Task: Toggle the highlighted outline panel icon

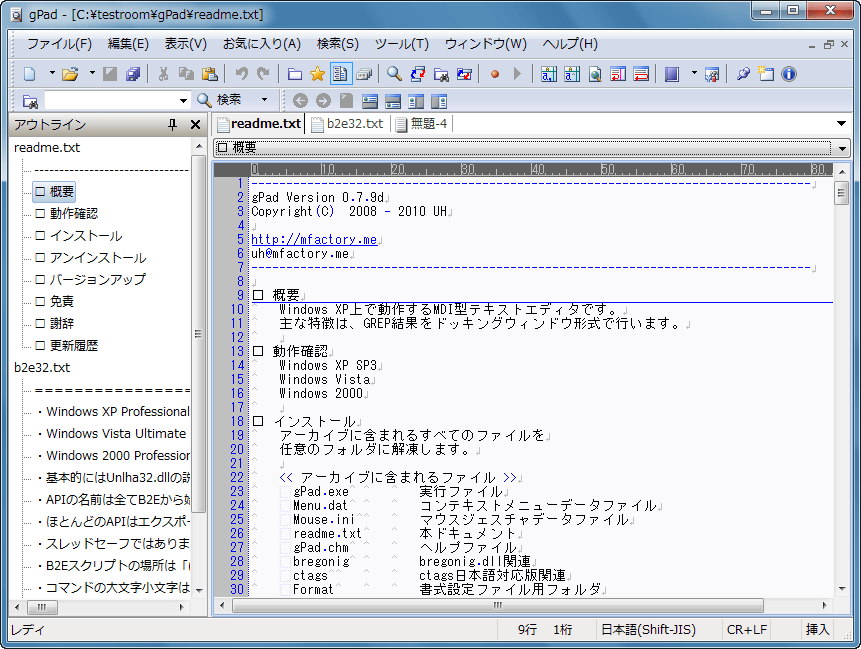Action: point(340,74)
